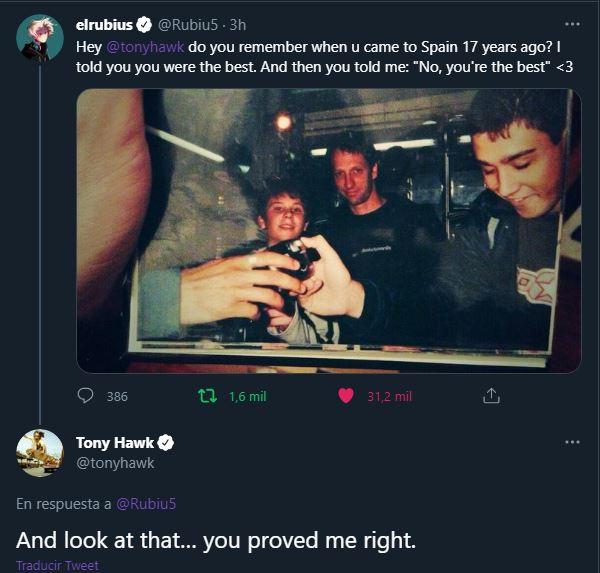
Task: Open Tony Hawk tweet three-dot more menu
Action: point(572,442)
